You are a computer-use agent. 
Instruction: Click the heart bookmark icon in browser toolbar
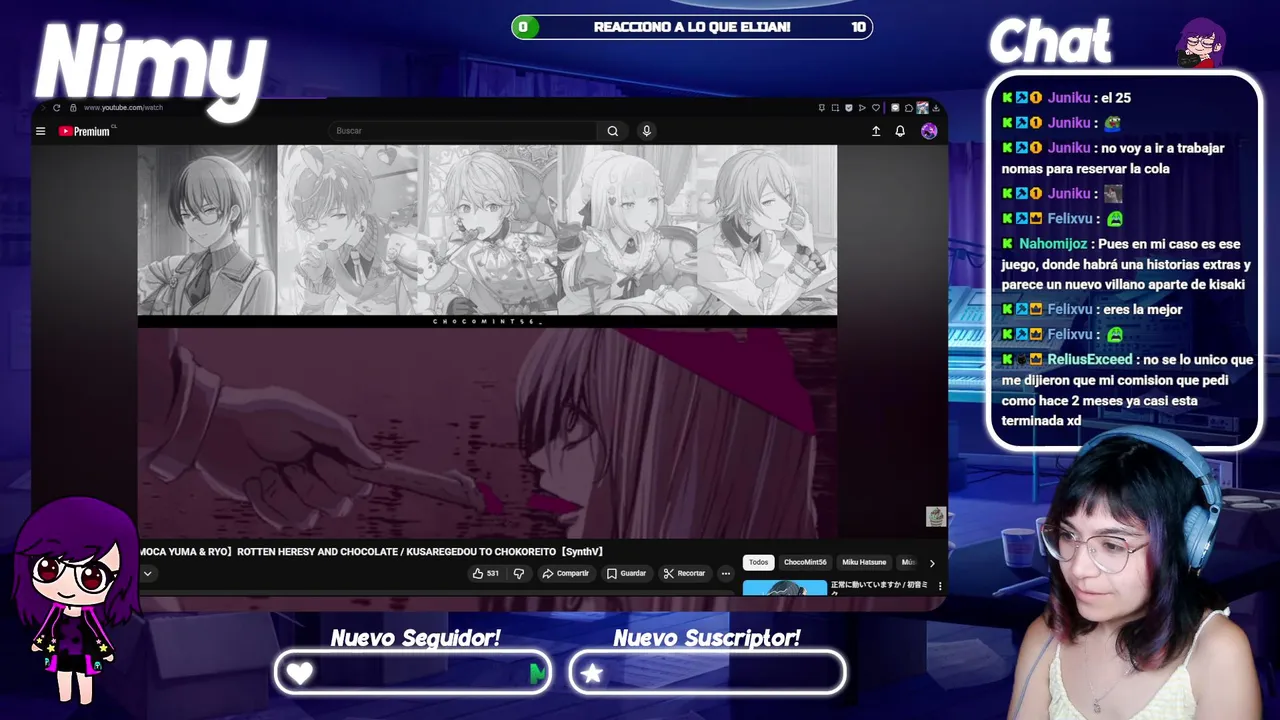[876, 108]
